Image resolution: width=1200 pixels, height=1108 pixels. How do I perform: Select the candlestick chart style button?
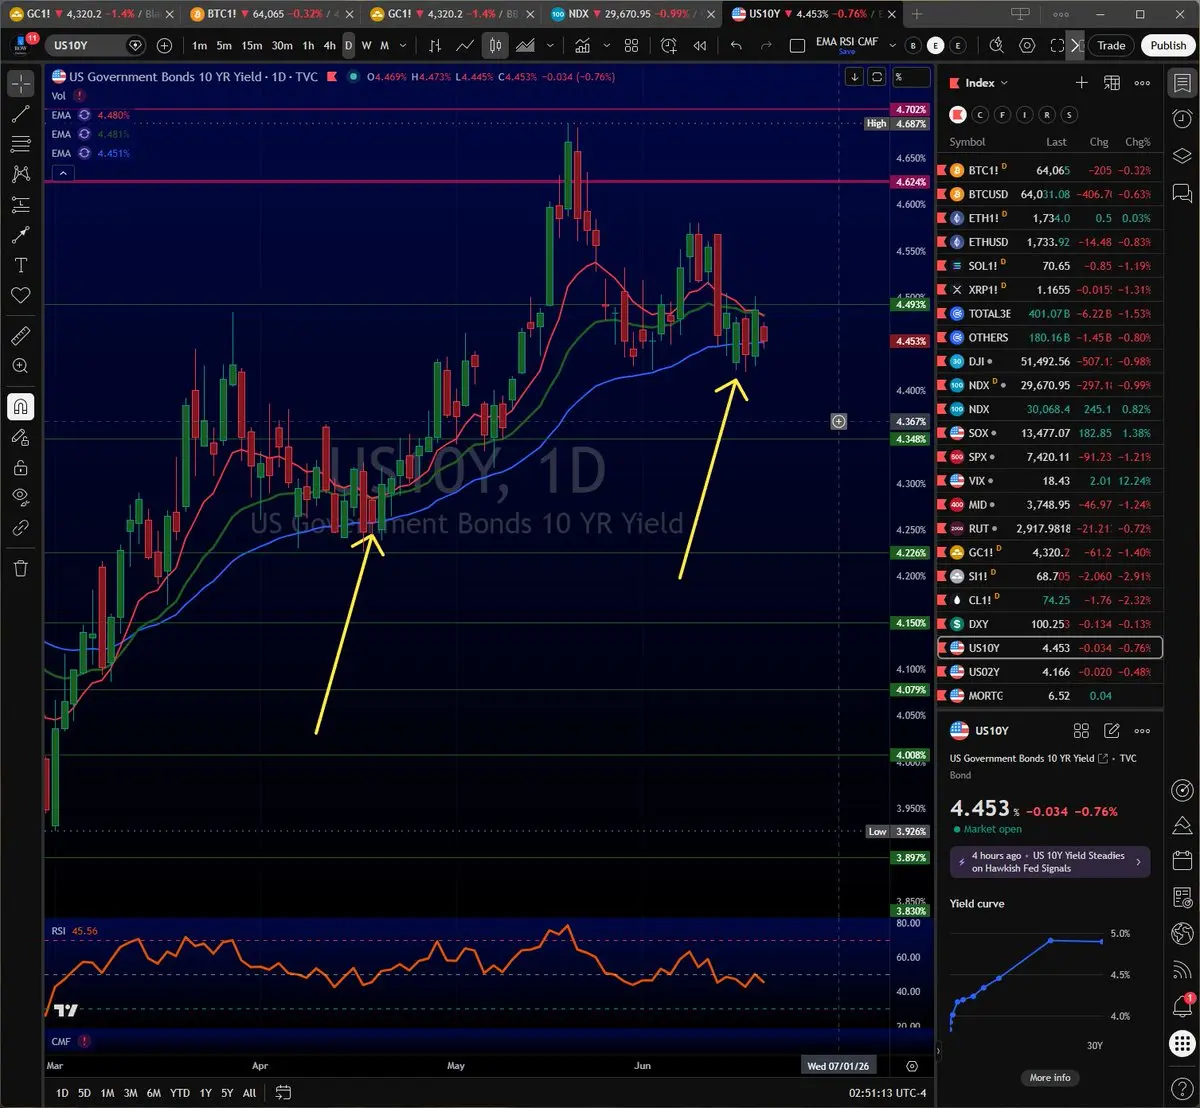495,46
